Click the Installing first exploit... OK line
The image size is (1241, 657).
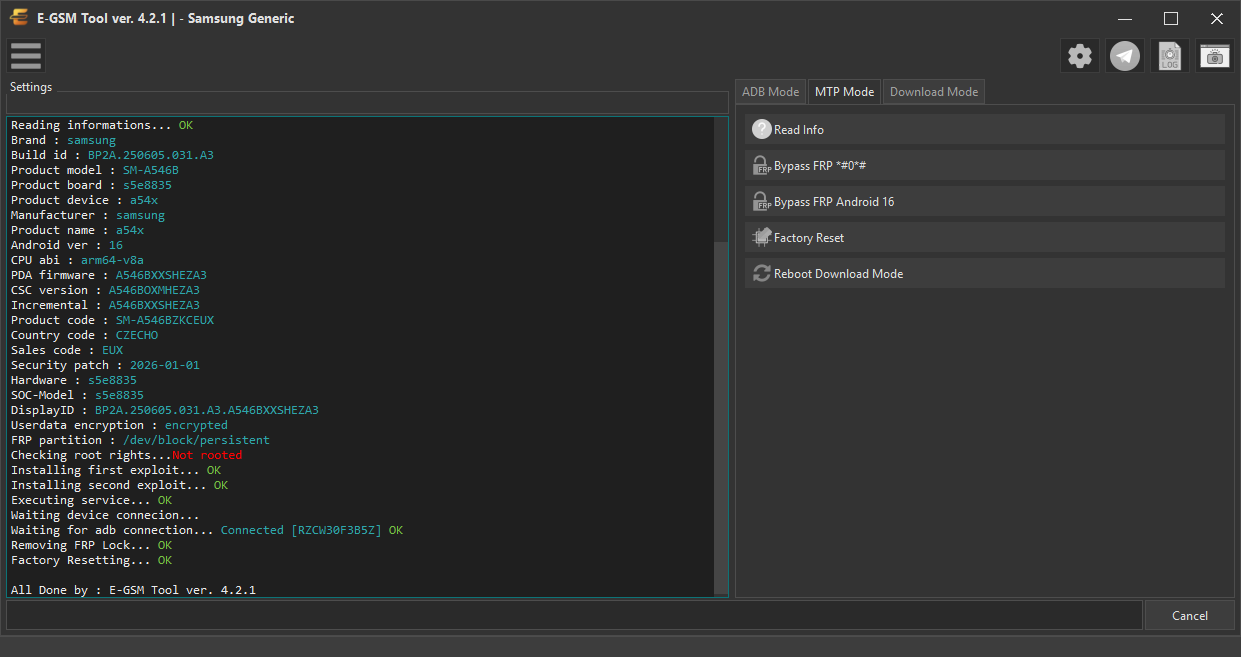tap(116, 470)
